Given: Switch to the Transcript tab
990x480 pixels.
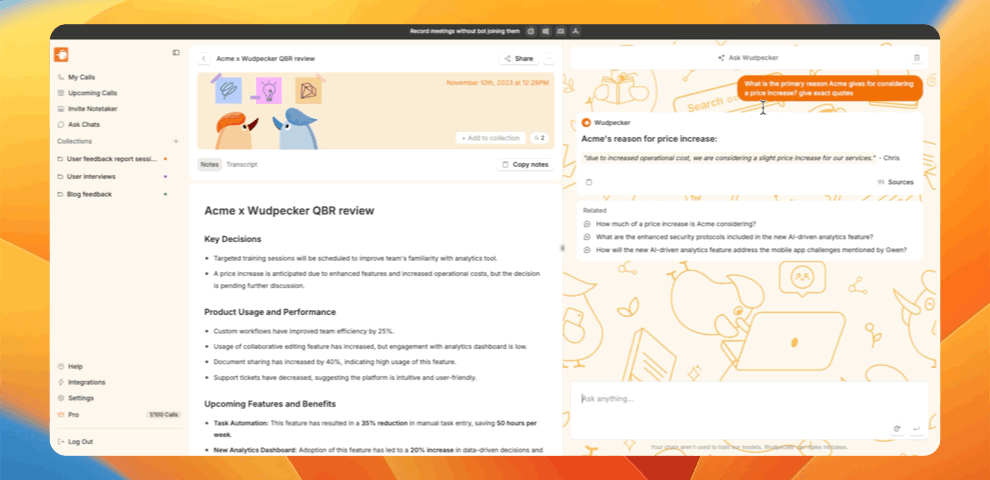Looking at the screenshot, I should tap(242, 164).
